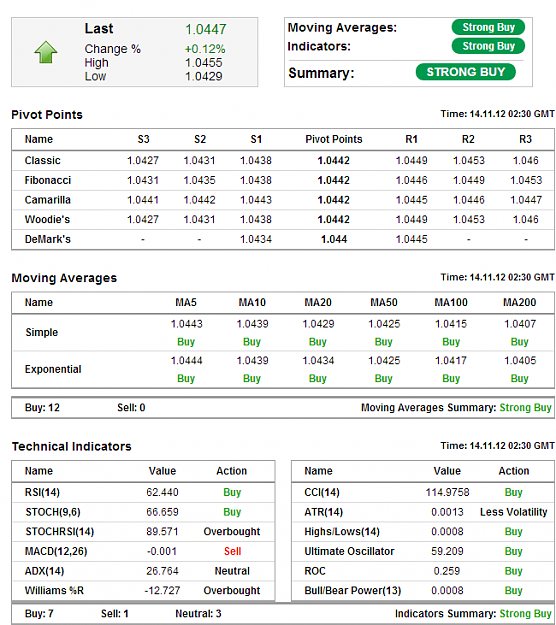Image resolution: width=556 pixels, height=625 pixels.
Task: Click the R2 column header in Pivot Points
Action: tap(468, 139)
